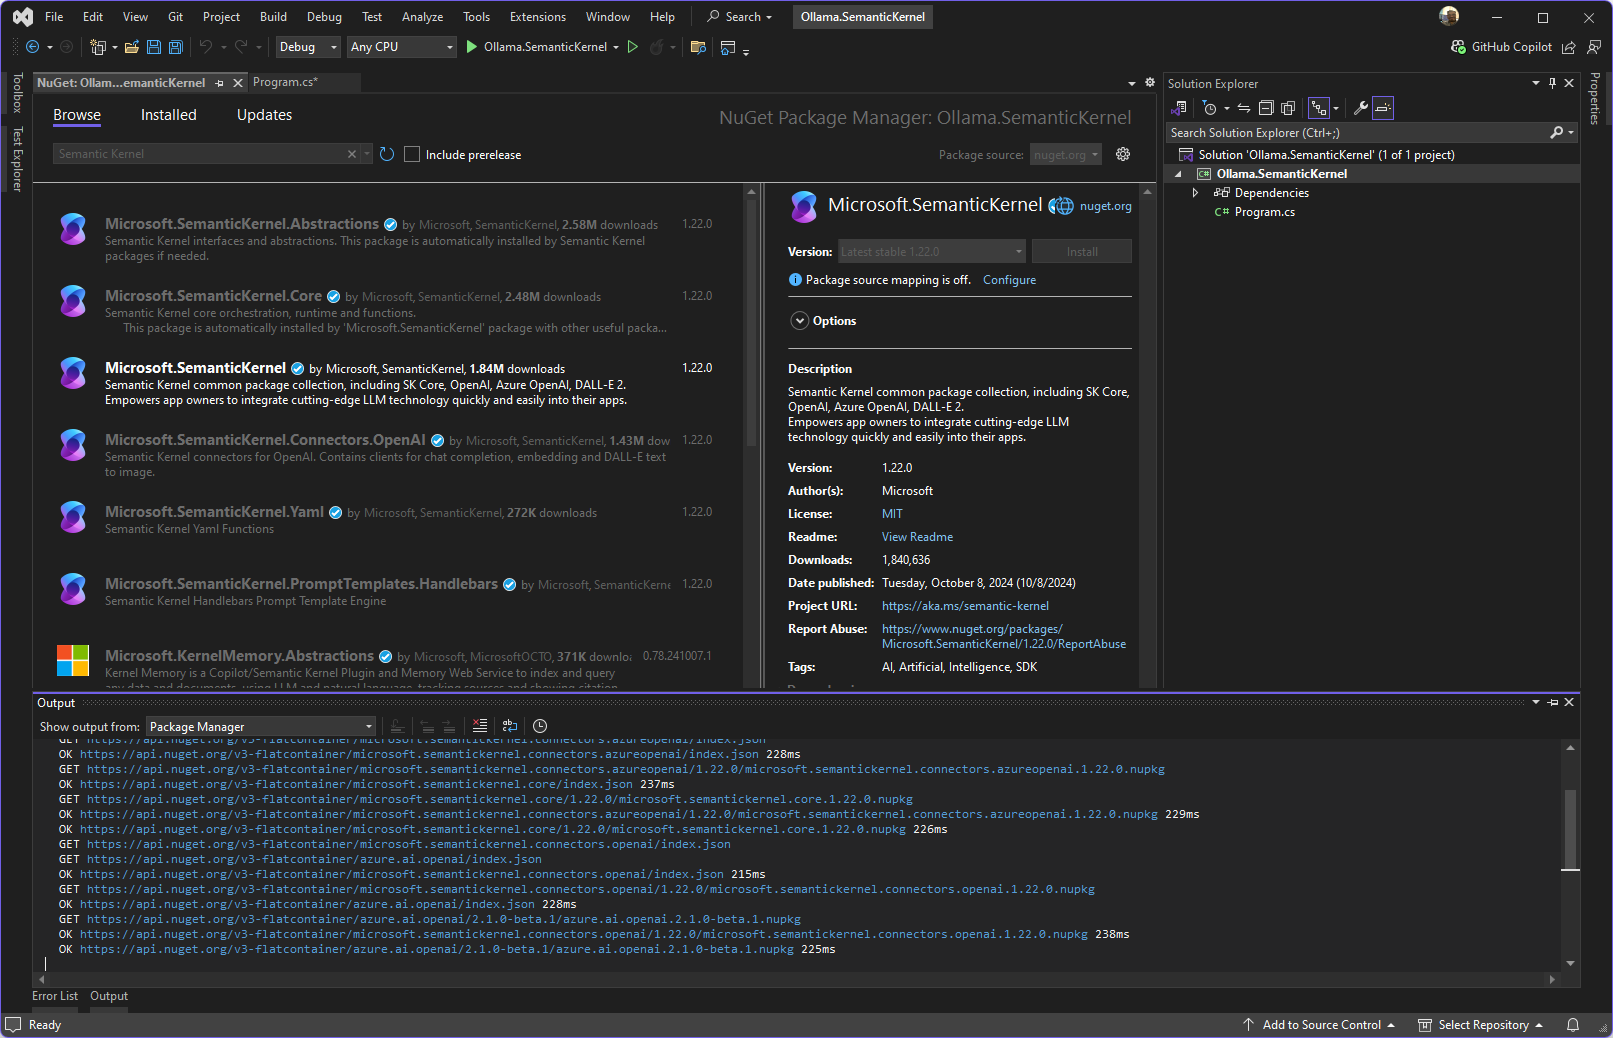The image size is (1613, 1038).
Task: Open the Show output from Package Manager dropdown
Action: coord(261,727)
